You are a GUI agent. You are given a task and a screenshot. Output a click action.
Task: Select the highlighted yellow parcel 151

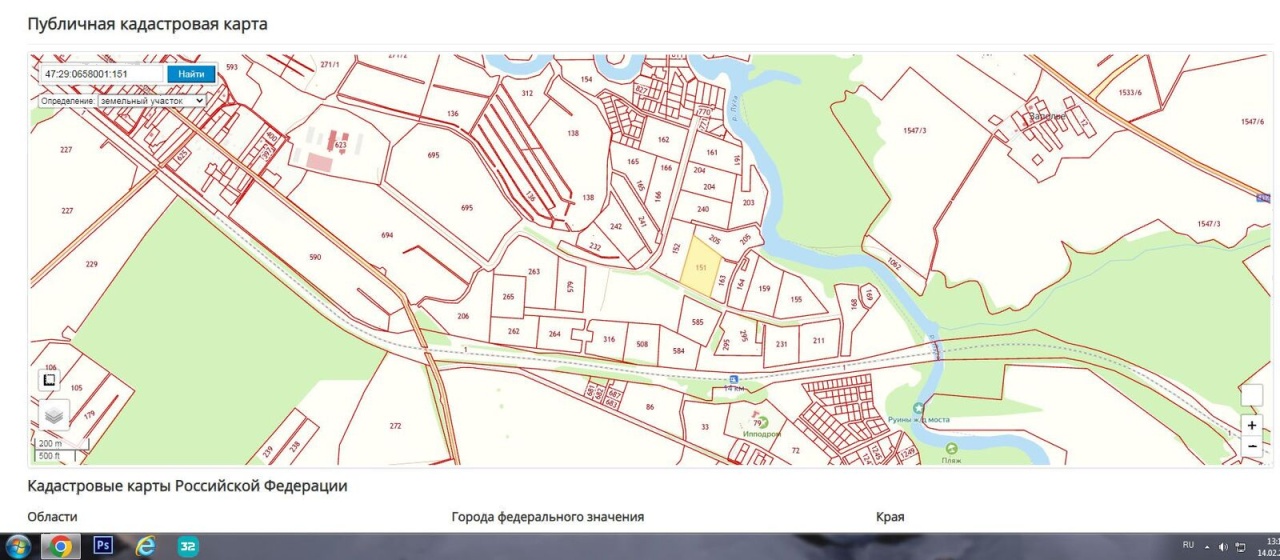(x=700, y=269)
